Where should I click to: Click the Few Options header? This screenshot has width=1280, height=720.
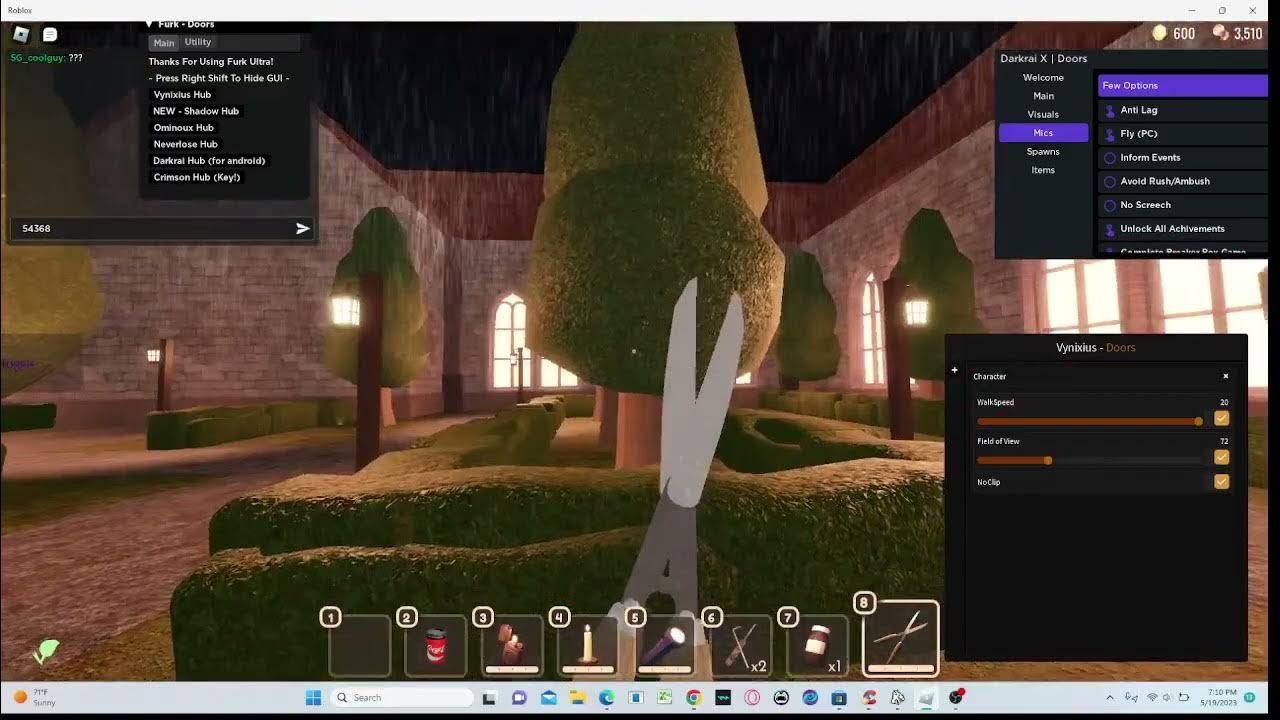pyautogui.click(x=1182, y=86)
